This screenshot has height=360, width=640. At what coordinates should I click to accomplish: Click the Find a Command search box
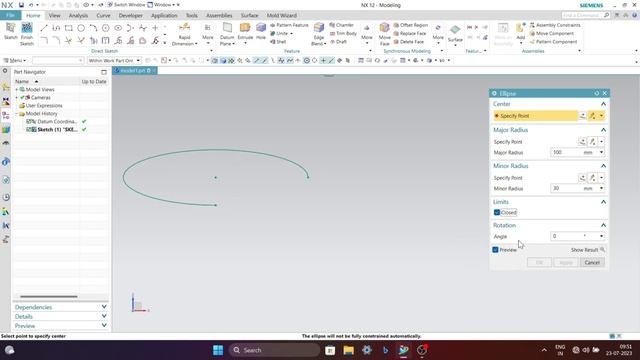coord(585,15)
